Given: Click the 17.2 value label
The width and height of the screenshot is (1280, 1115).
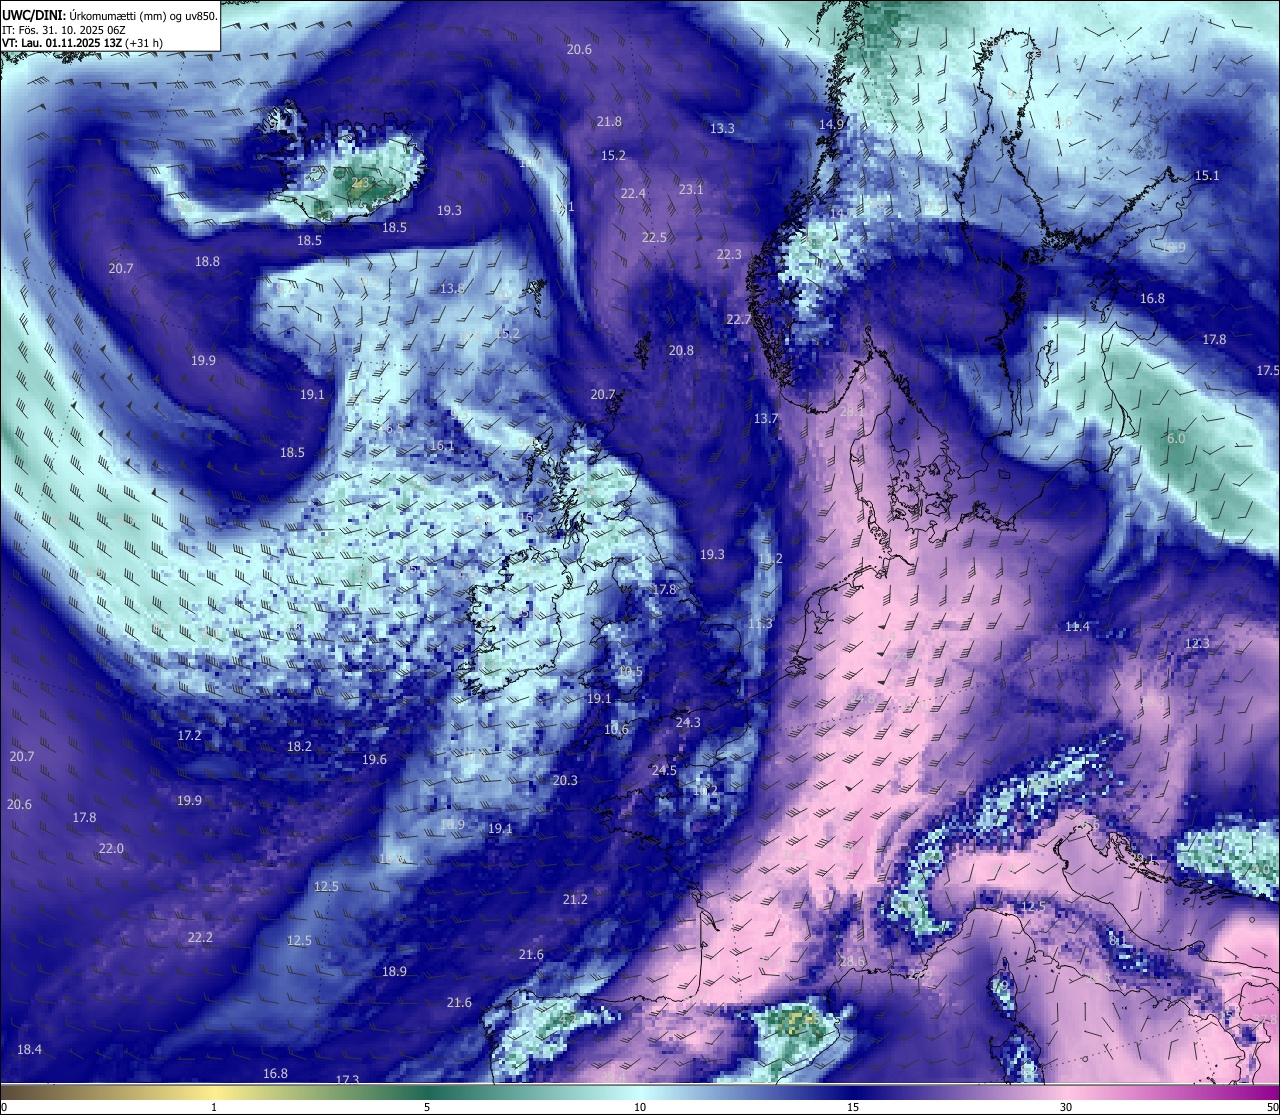Looking at the screenshot, I should (x=189, y=736).
